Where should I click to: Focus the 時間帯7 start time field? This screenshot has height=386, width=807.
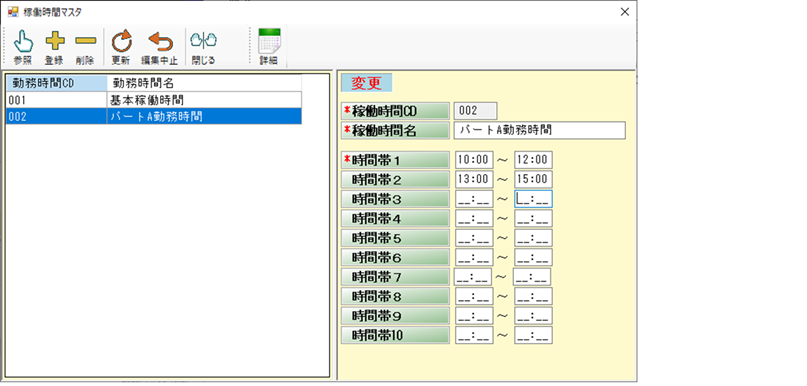point(473,277)
